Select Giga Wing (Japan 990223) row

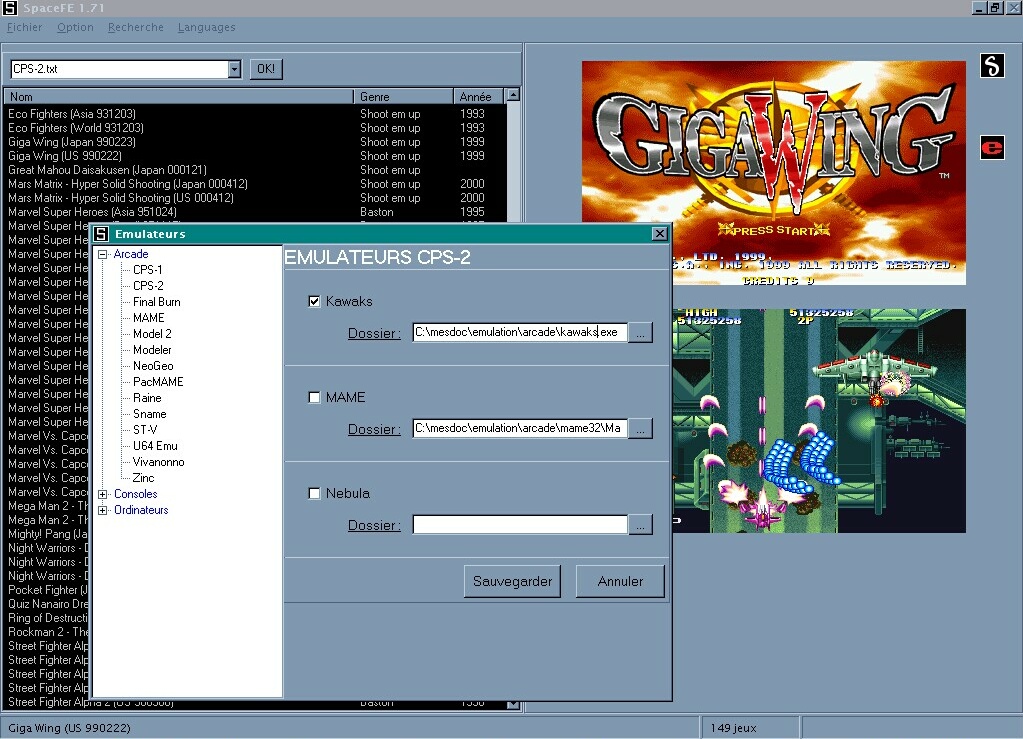(x=254, y=142)
